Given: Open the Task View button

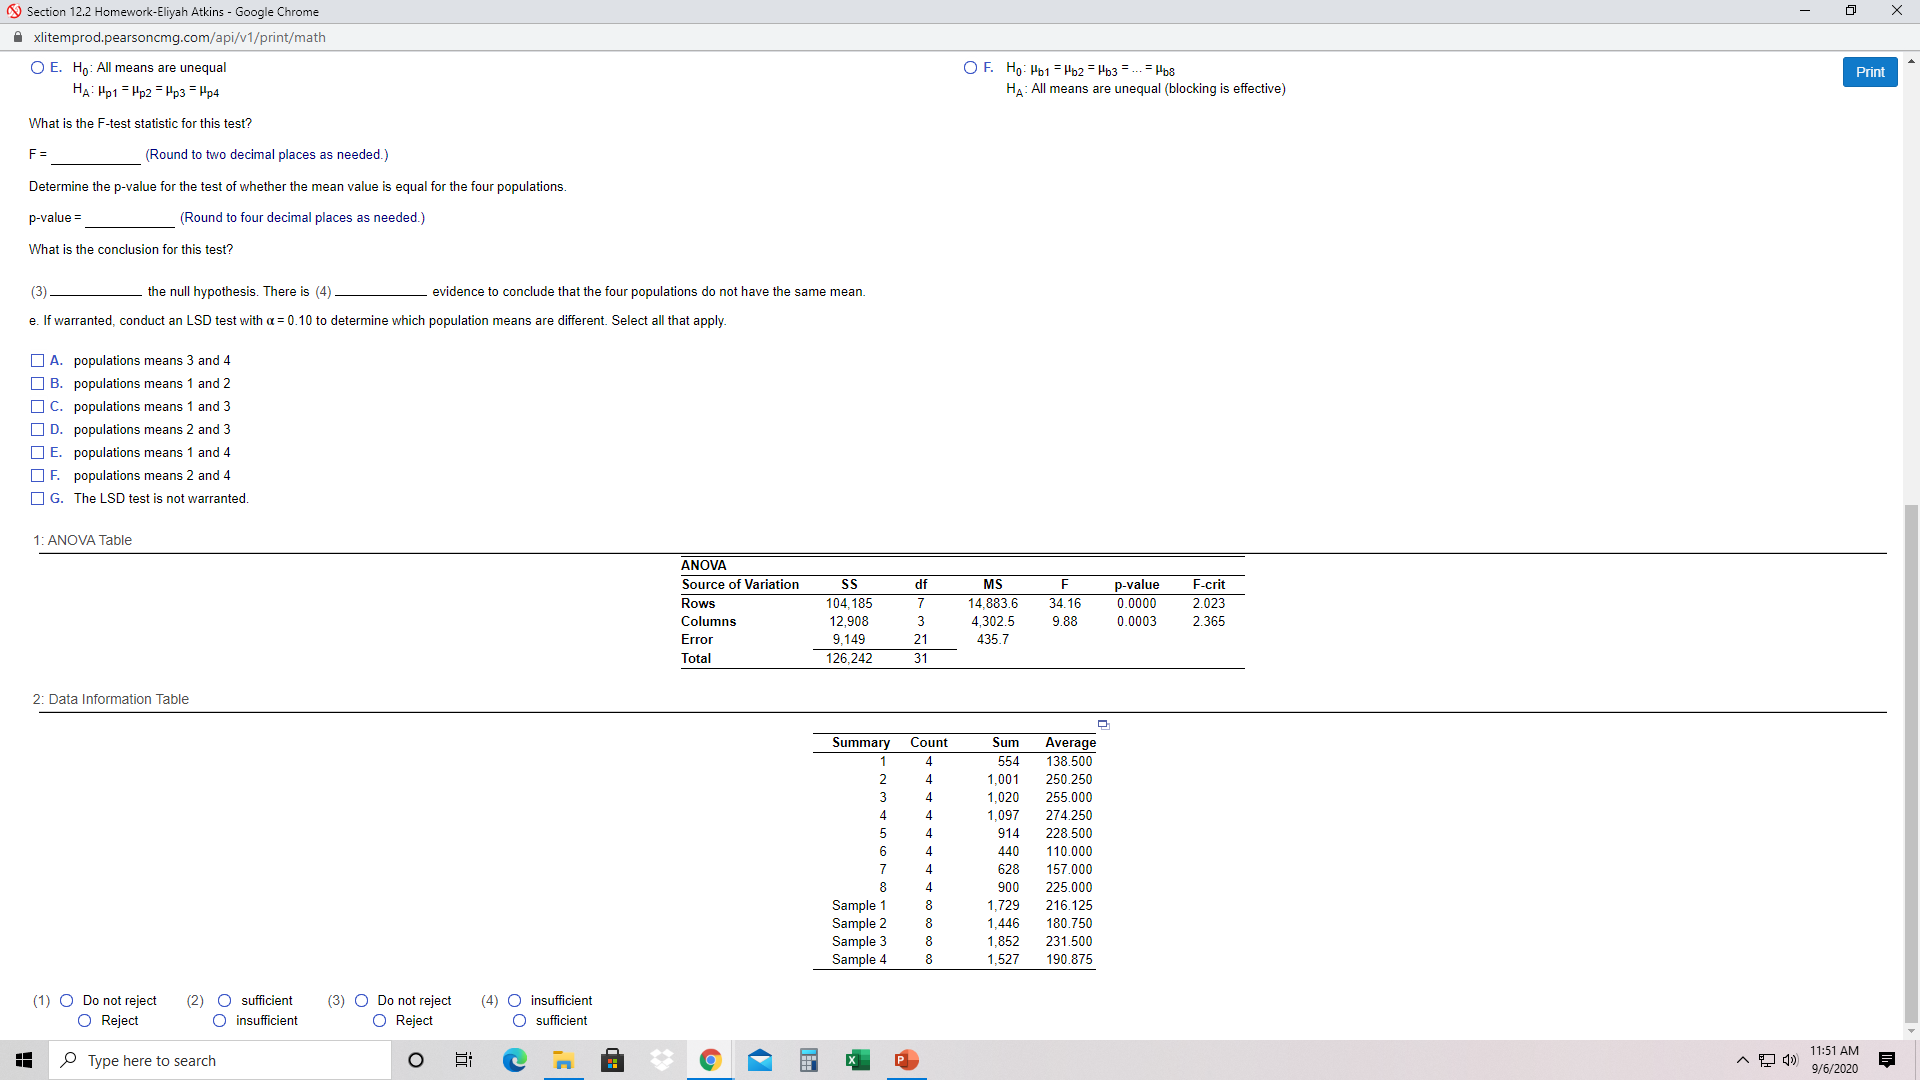Looking at the screenshot, I should coord(464,1060).
